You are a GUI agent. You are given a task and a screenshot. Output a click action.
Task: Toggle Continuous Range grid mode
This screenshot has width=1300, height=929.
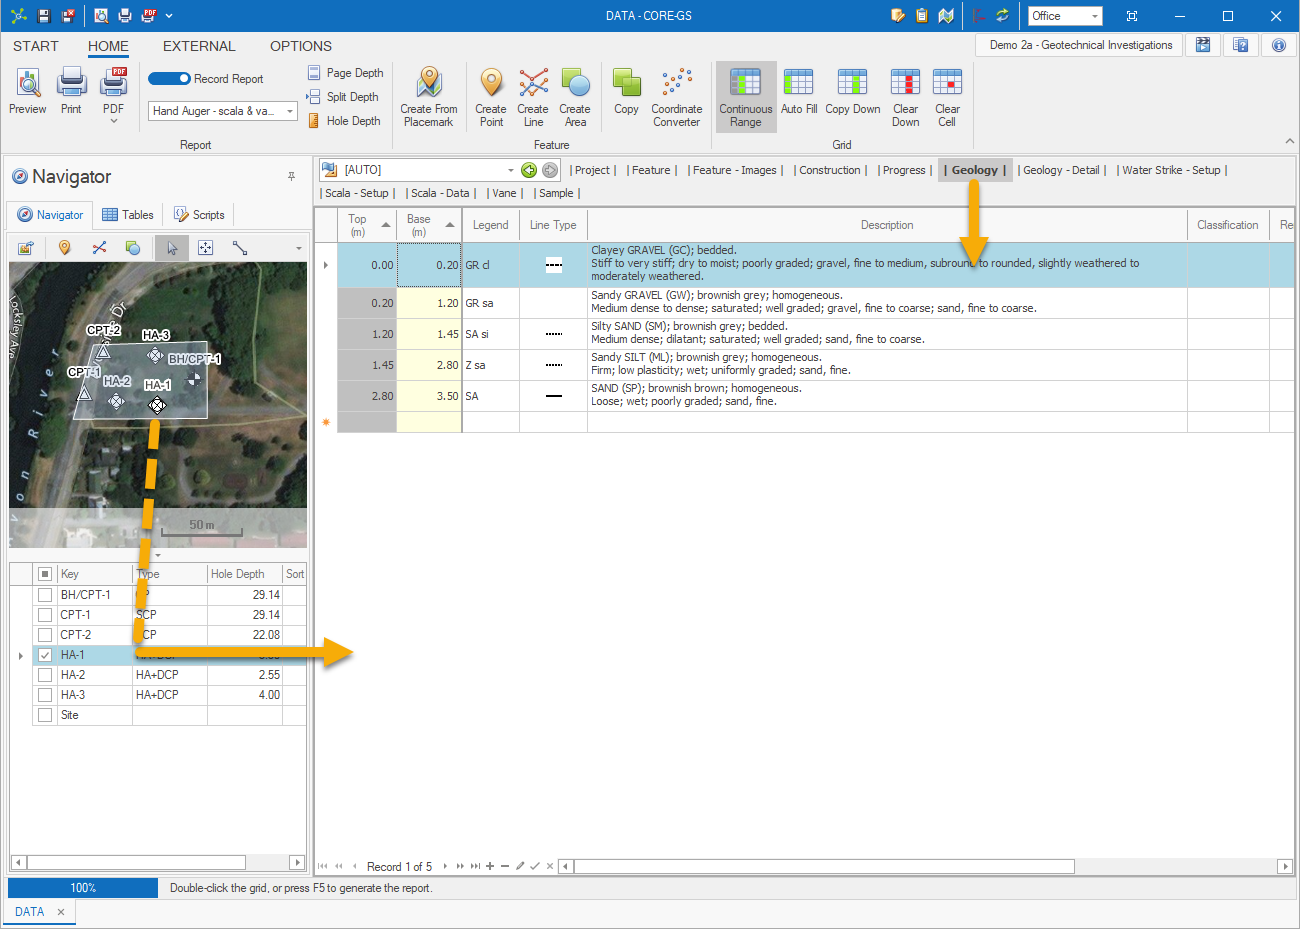coord(746,97)
